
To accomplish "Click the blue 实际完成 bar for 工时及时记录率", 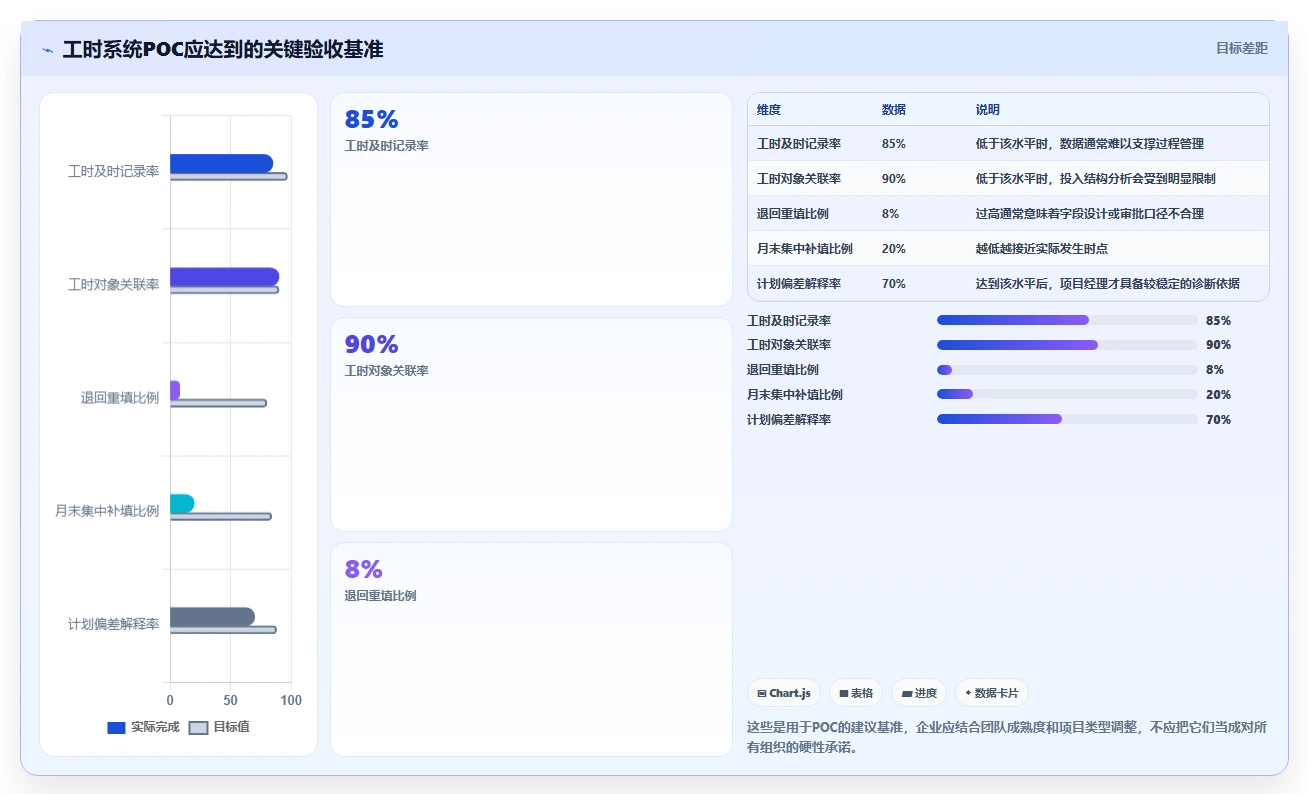I will (221, 163).
